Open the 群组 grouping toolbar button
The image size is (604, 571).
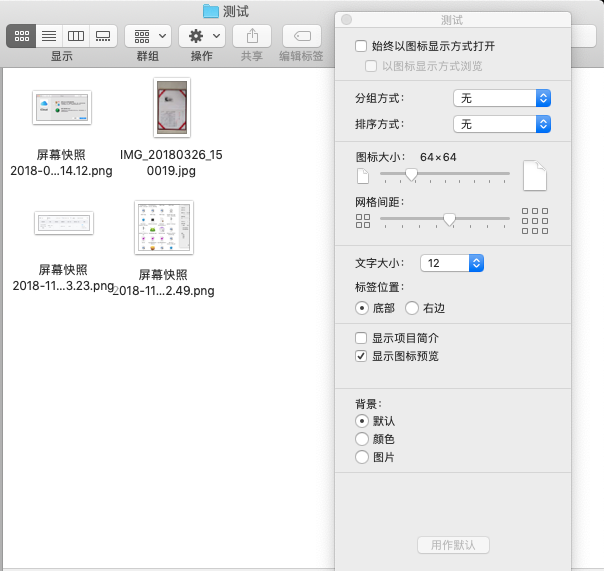(x=147, y=35)
